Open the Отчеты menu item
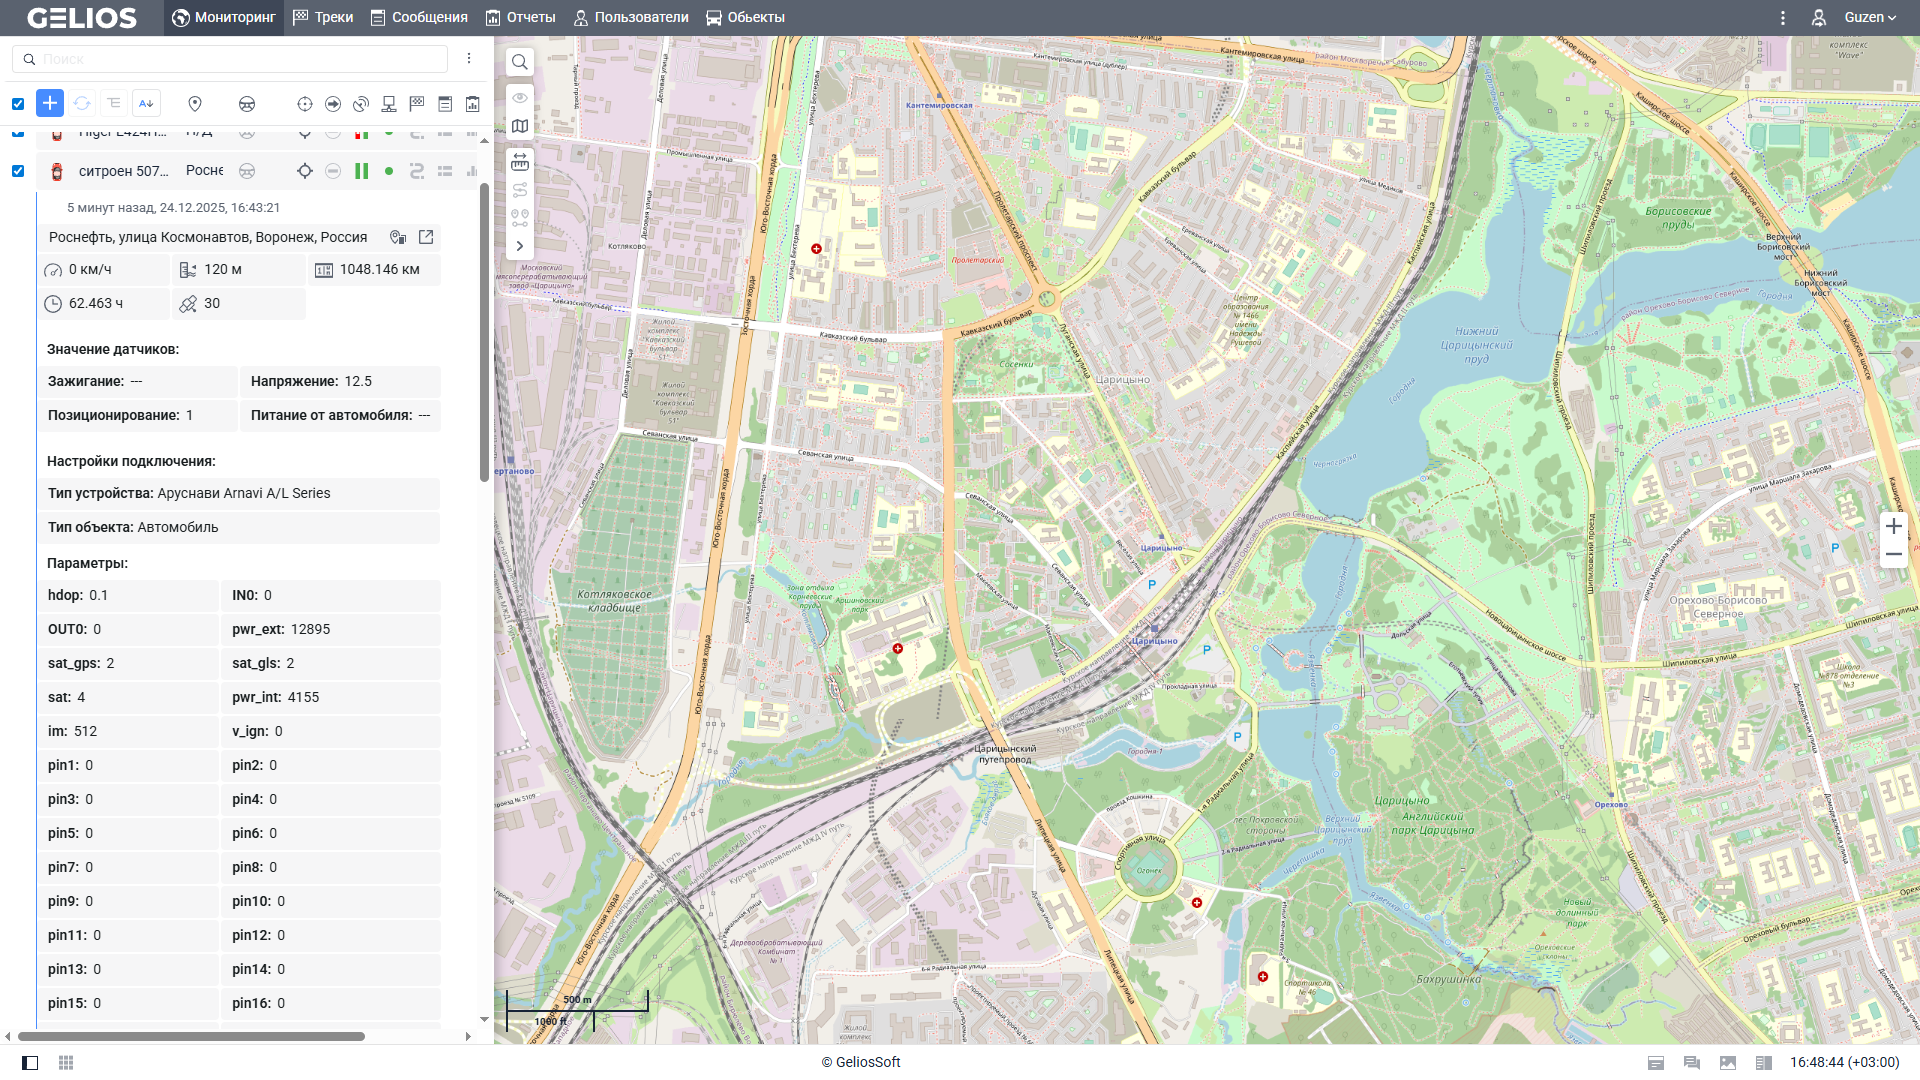The image size is (1920, 1080). [x=521, y=17]
